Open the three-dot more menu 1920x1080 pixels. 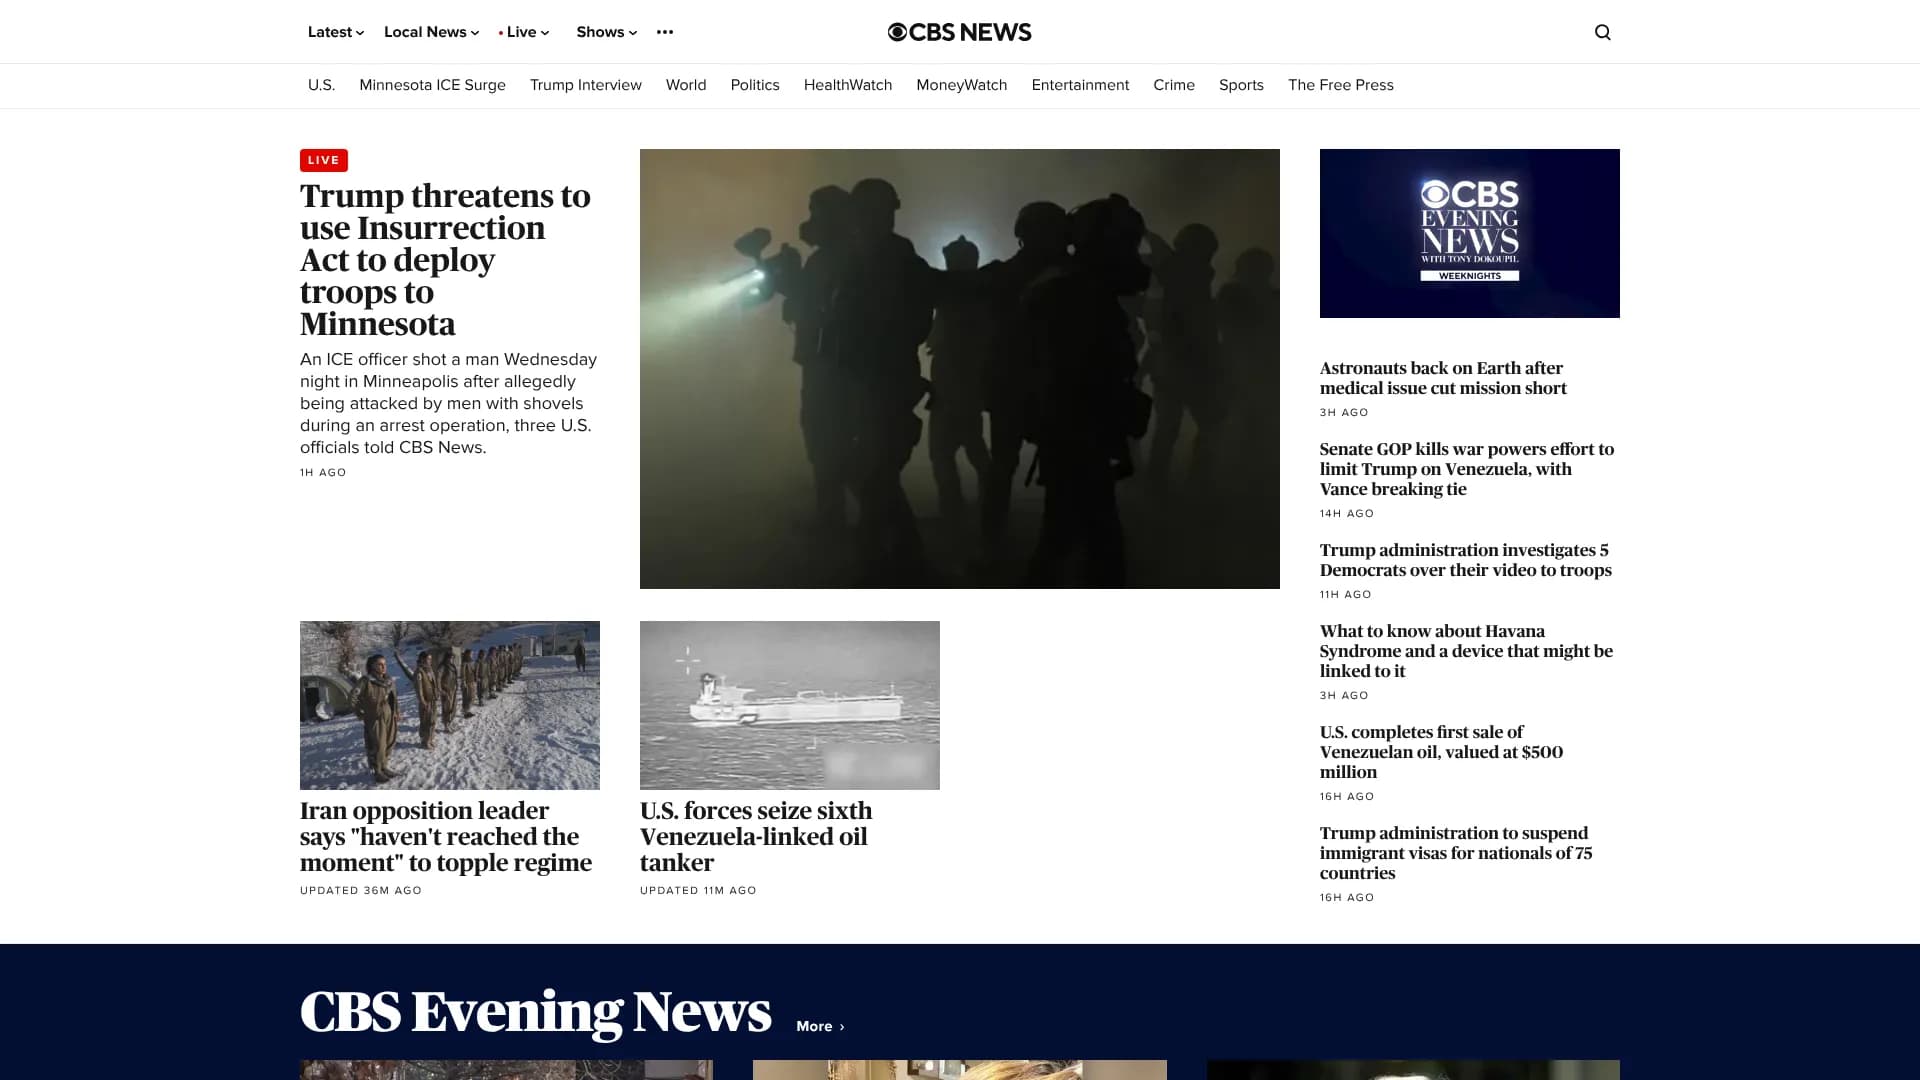[665, 32]
